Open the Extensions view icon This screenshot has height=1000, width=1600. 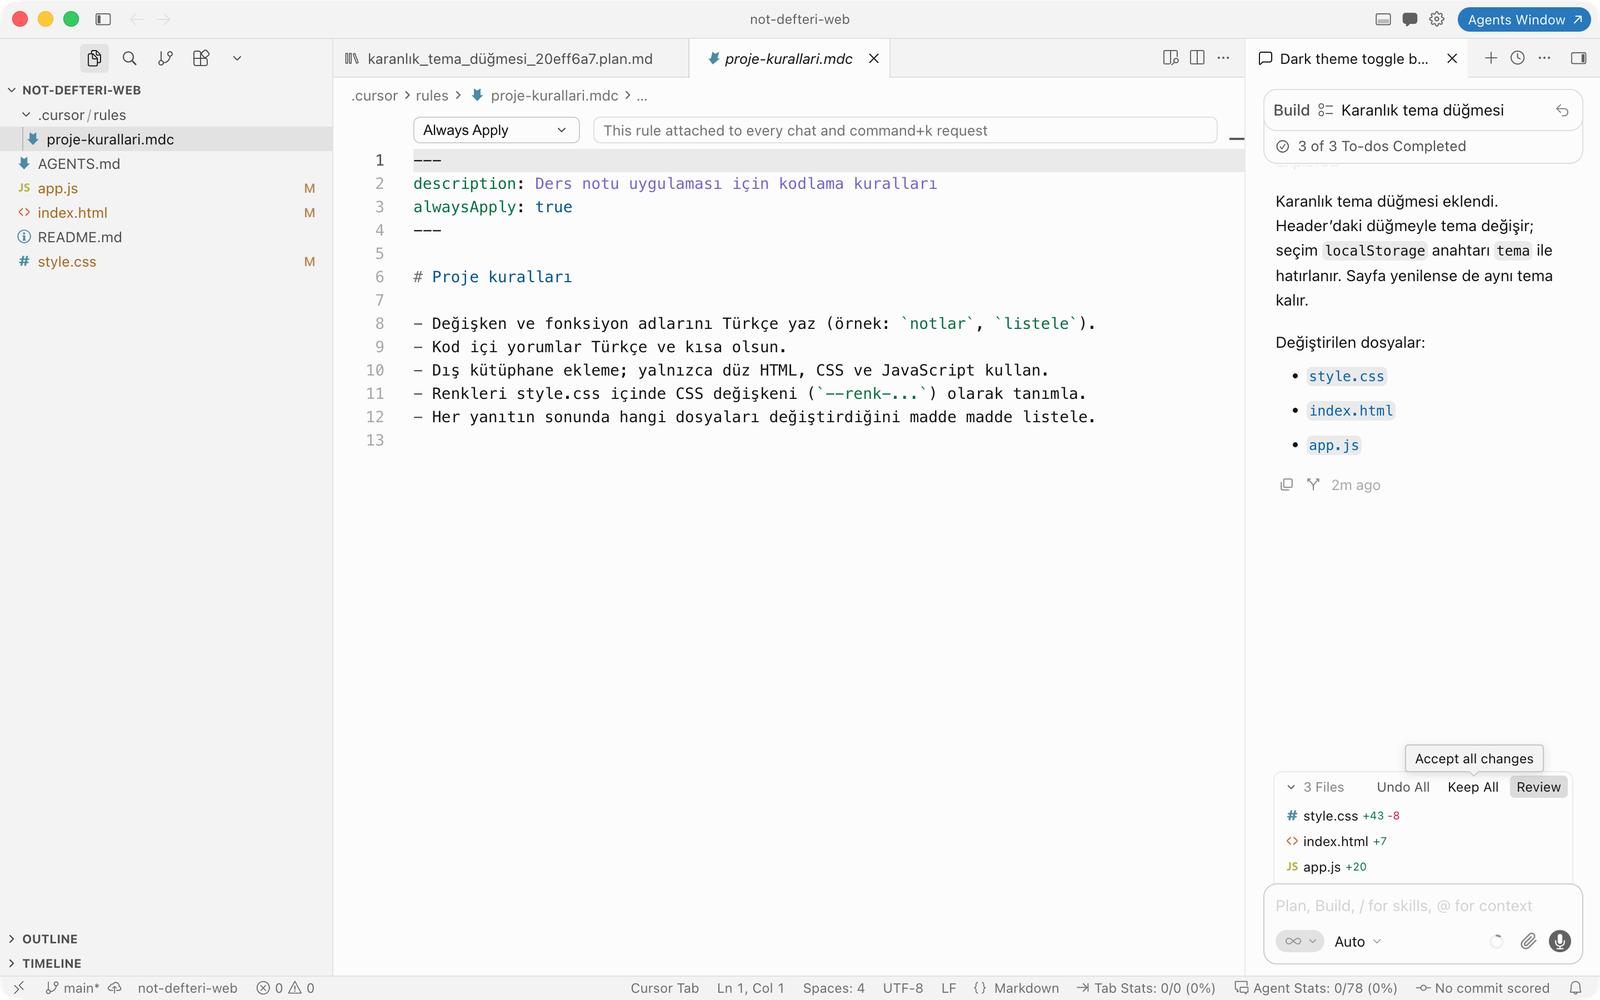click(x=201, y=58)
